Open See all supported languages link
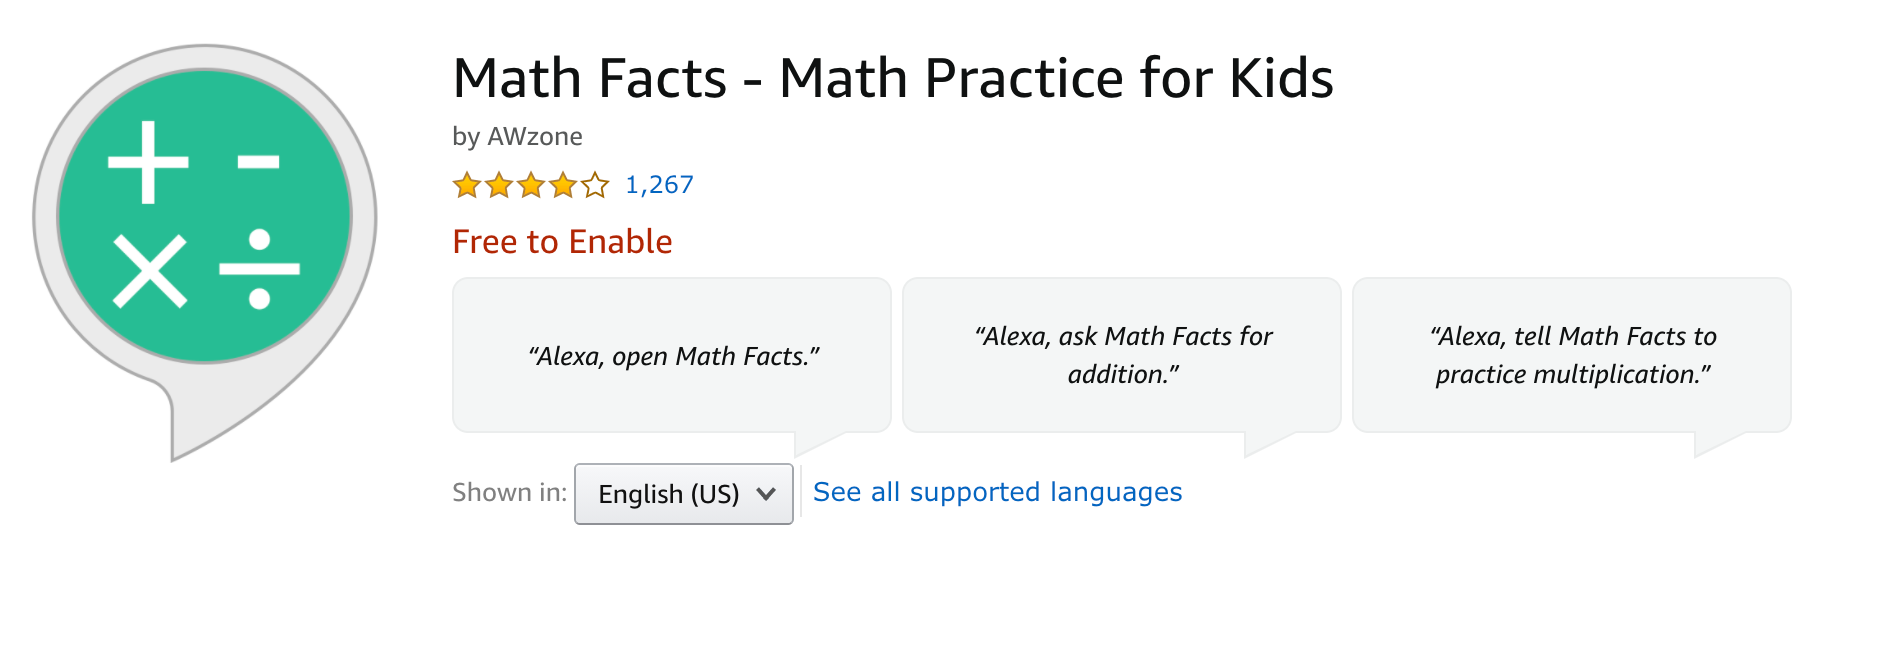The image size is (1879, 663). coord(997,492)
